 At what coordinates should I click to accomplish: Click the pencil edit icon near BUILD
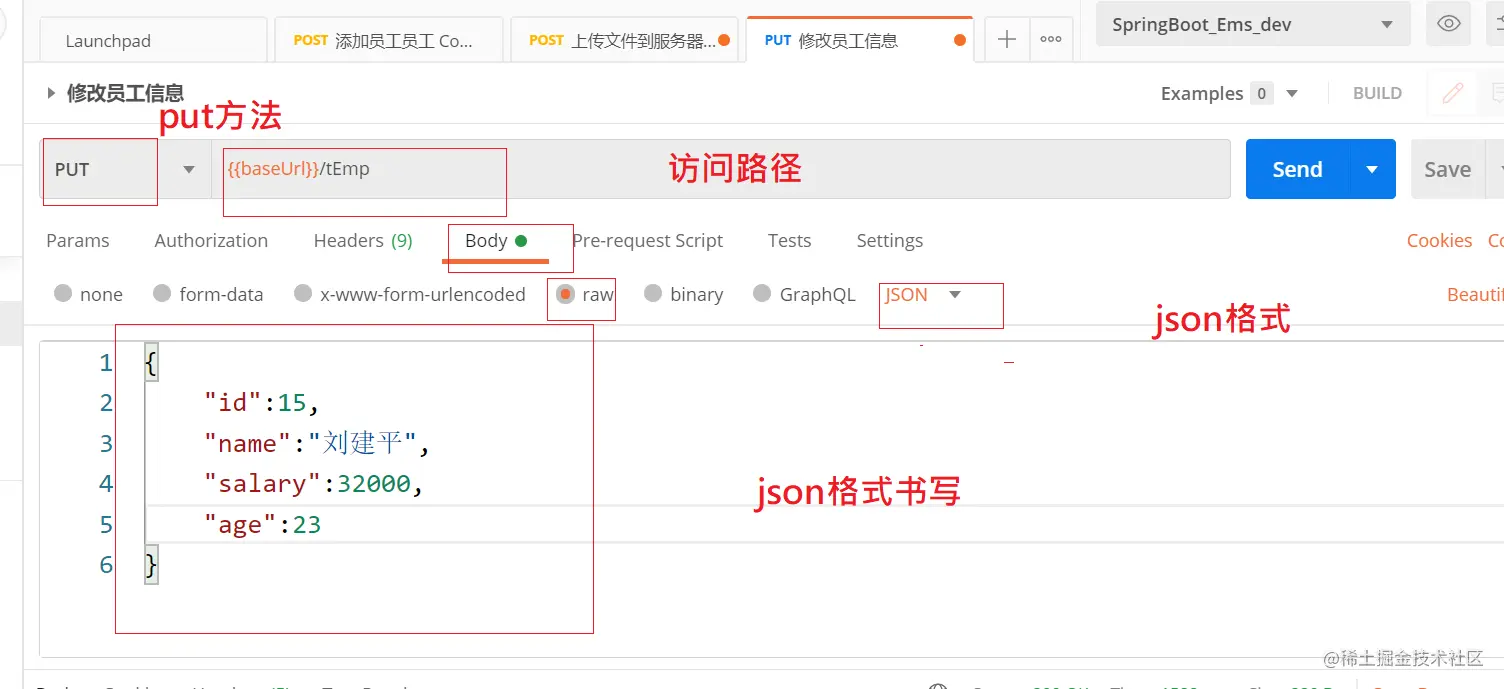pyautogui.click(x=1453, y=93)
